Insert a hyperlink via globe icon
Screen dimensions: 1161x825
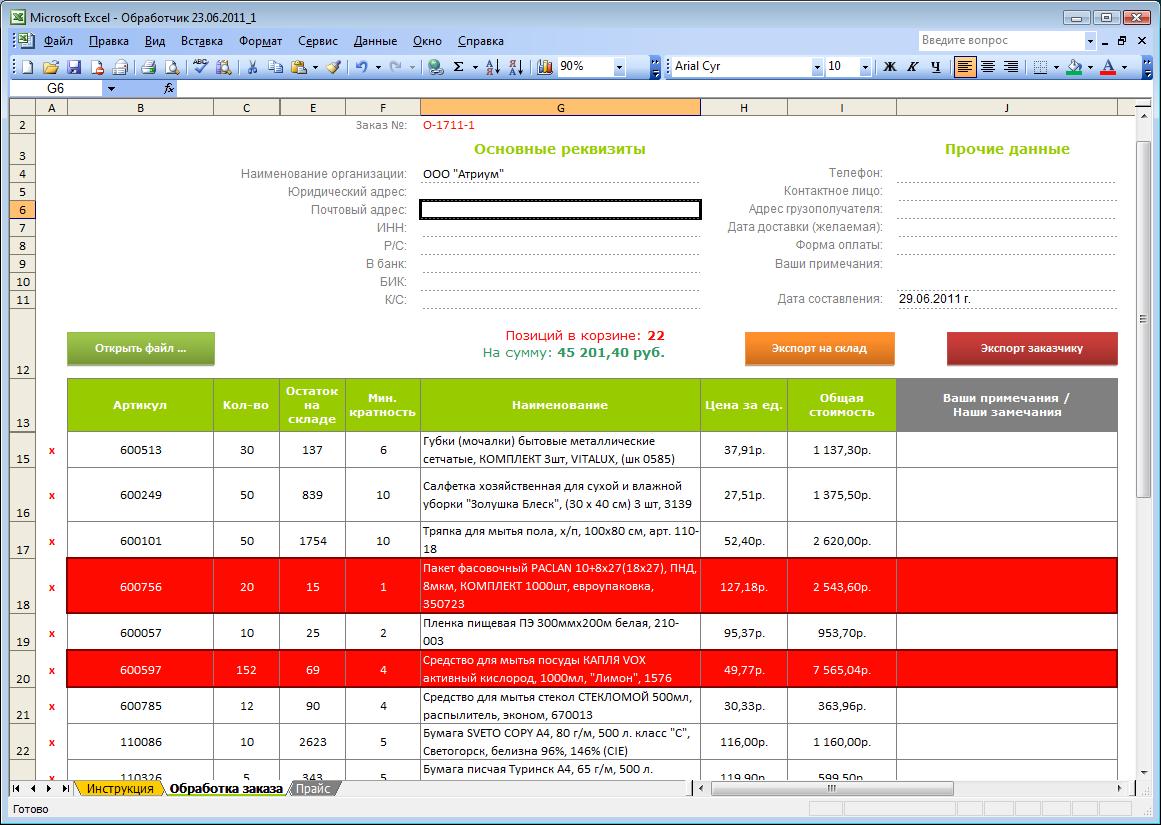pos(436,67)
